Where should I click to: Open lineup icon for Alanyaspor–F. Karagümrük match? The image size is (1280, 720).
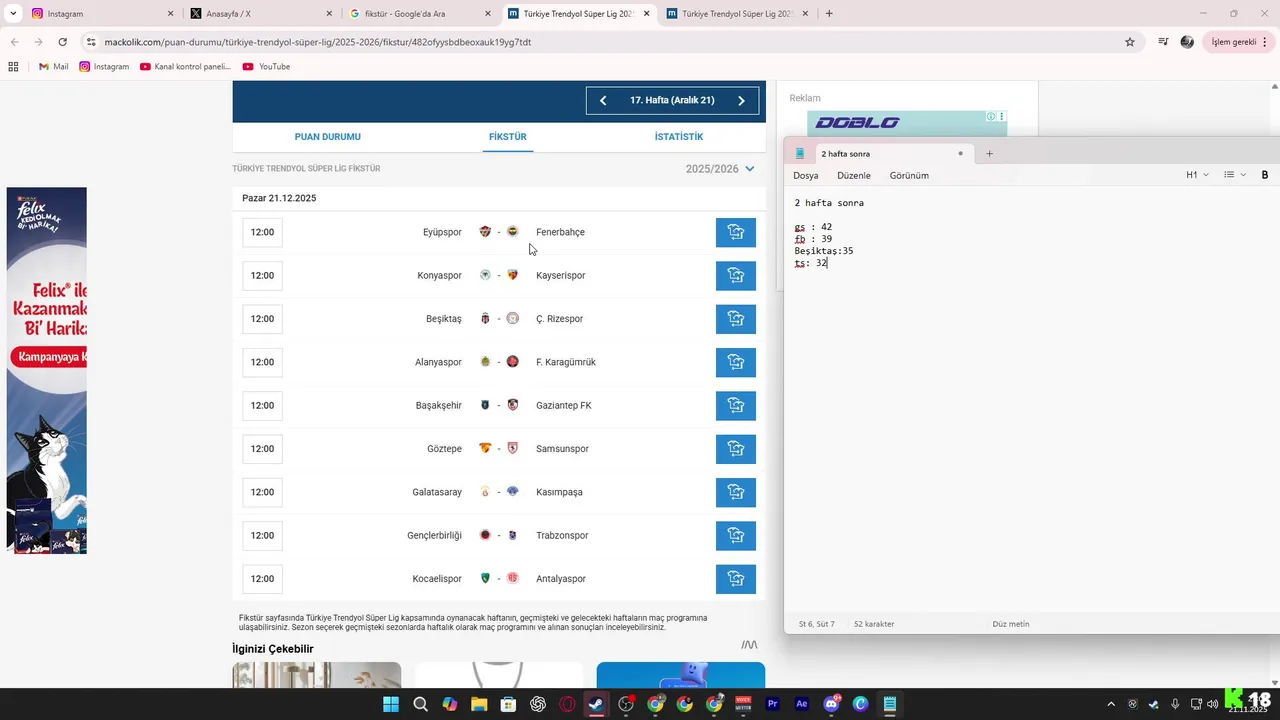point(736,362)
